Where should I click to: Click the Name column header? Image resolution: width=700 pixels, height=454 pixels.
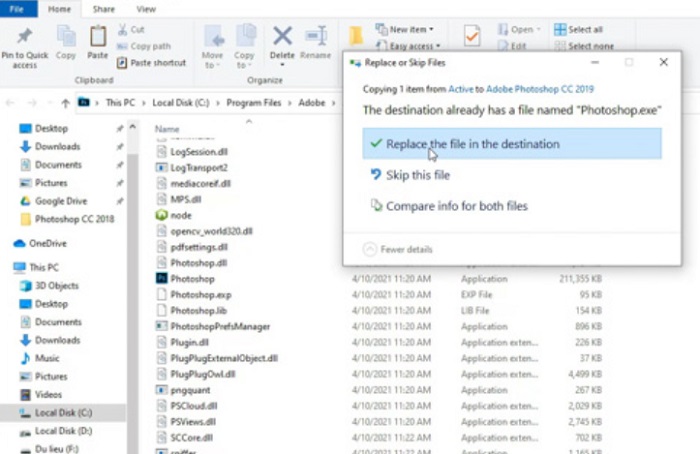[167, 129]
